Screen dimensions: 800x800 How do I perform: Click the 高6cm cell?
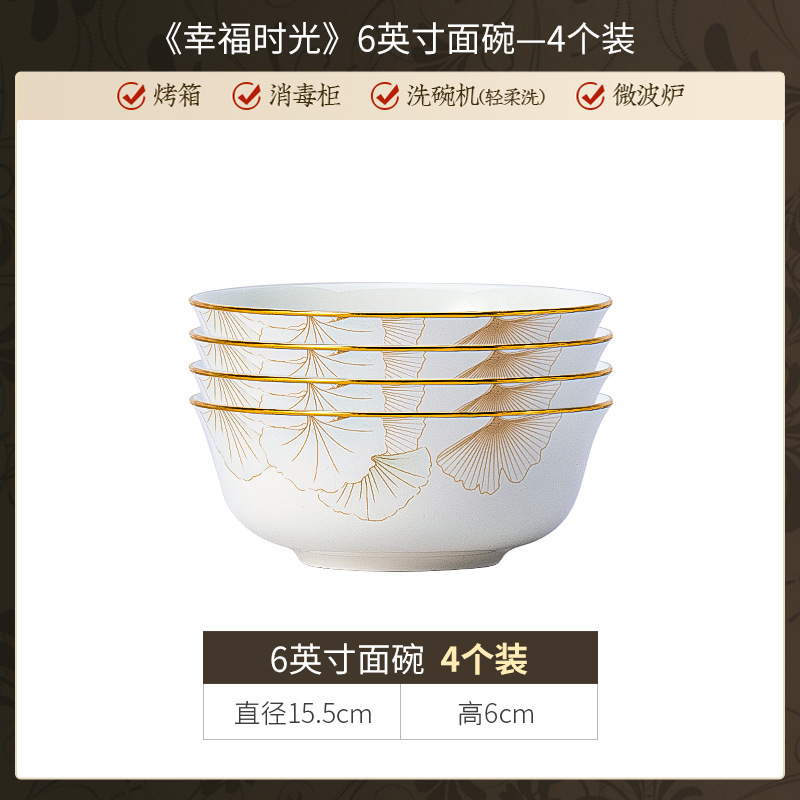(499, 712)
